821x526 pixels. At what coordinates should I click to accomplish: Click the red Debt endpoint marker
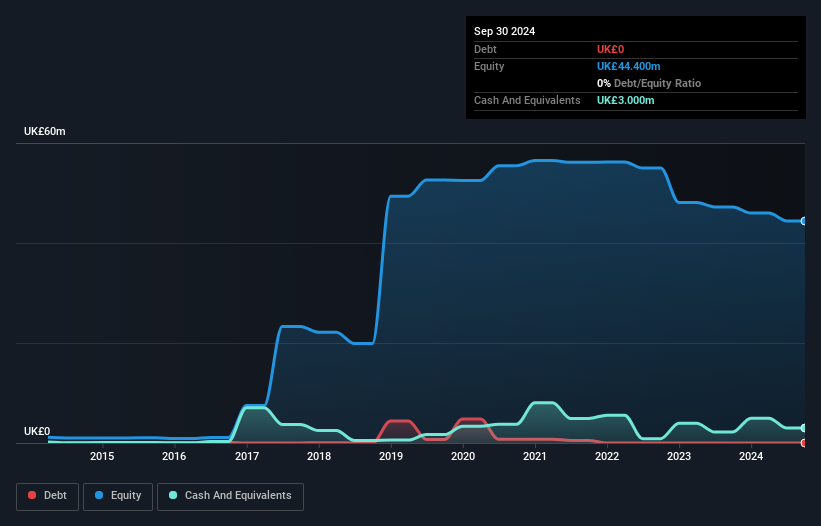(804, 443)
